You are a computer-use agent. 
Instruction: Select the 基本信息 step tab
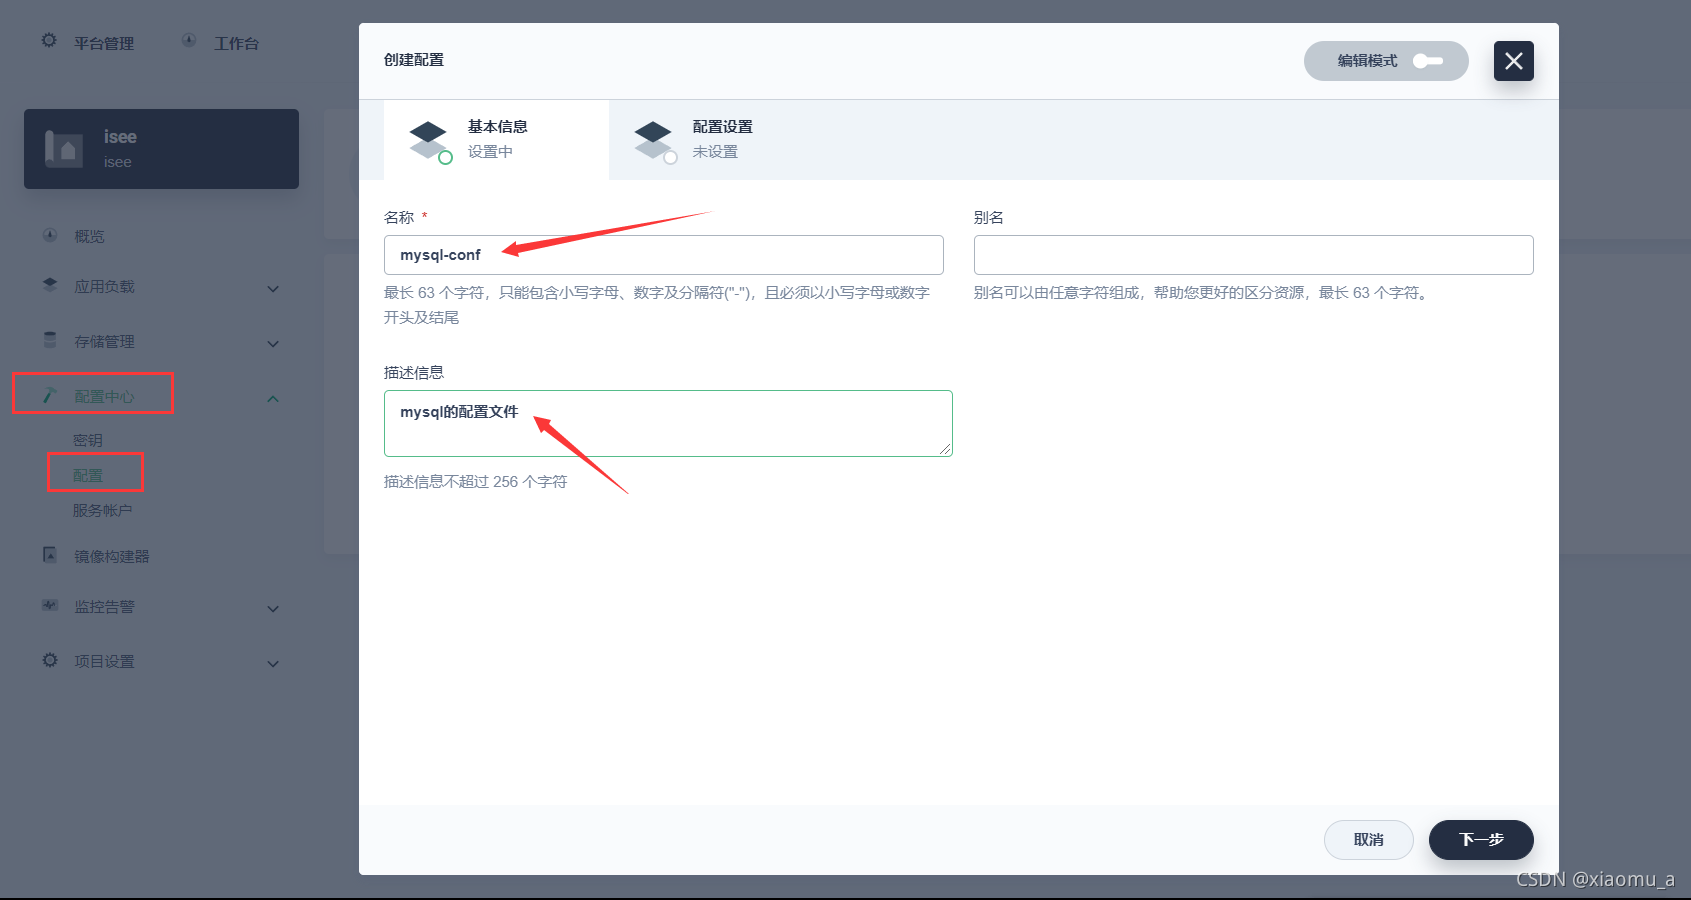click(496, 139)
